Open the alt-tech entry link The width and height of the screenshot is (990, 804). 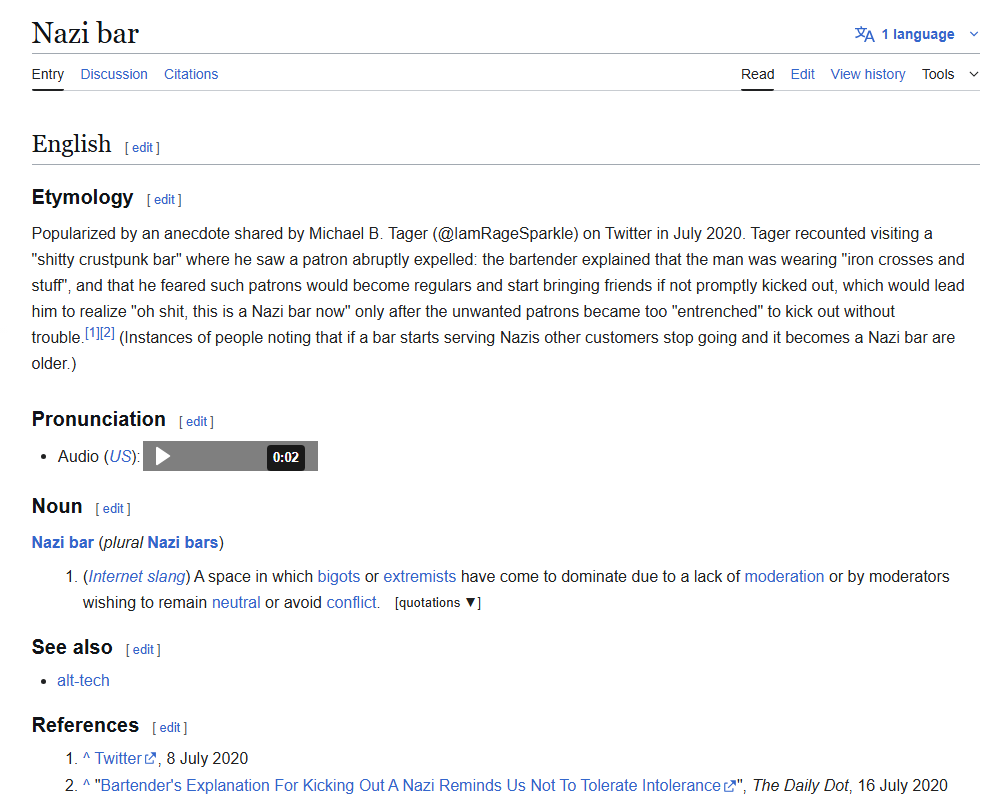click(83, 681)
